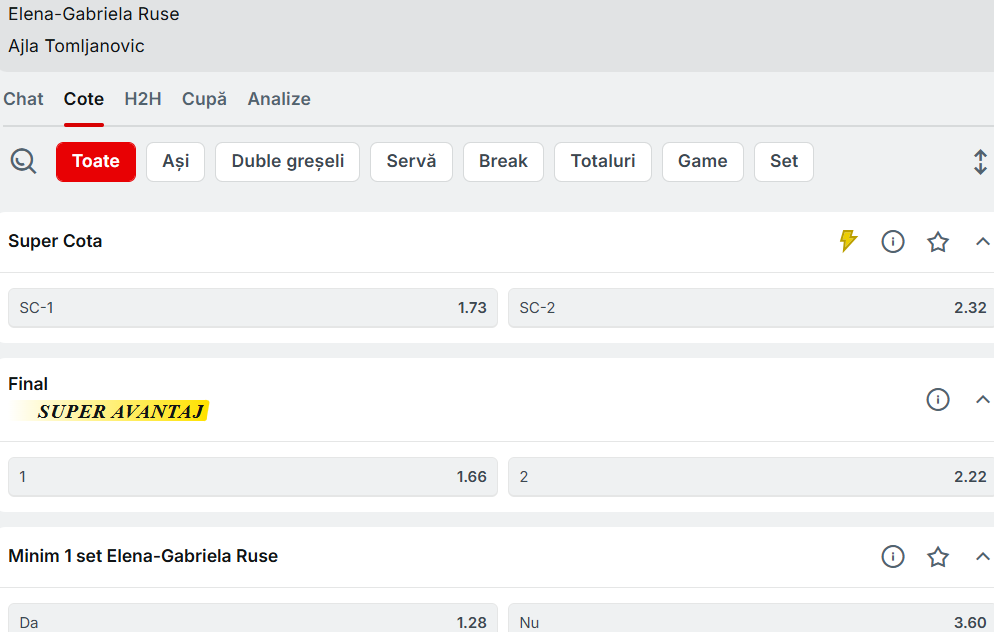
Task: Click the Super Cota lightning bolt icon
Action: point(848,241)
